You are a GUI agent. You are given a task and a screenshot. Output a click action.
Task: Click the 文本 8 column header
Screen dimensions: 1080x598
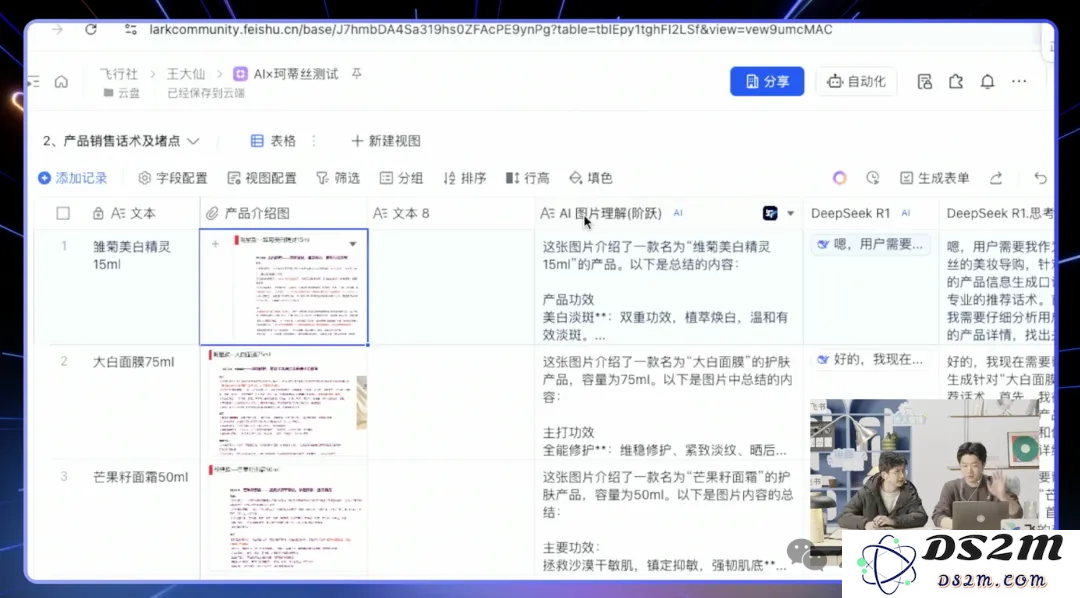coord(450,214)
